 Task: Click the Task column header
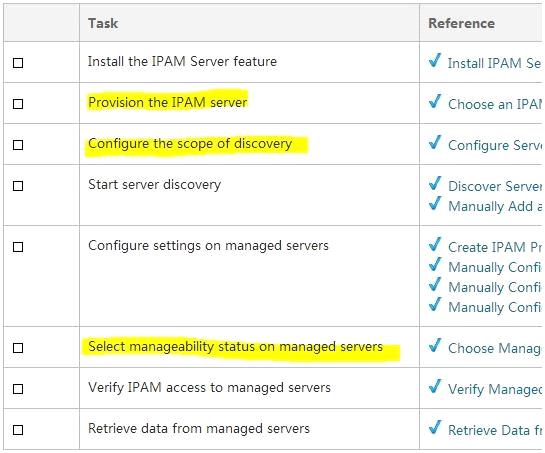pos(103,23)
